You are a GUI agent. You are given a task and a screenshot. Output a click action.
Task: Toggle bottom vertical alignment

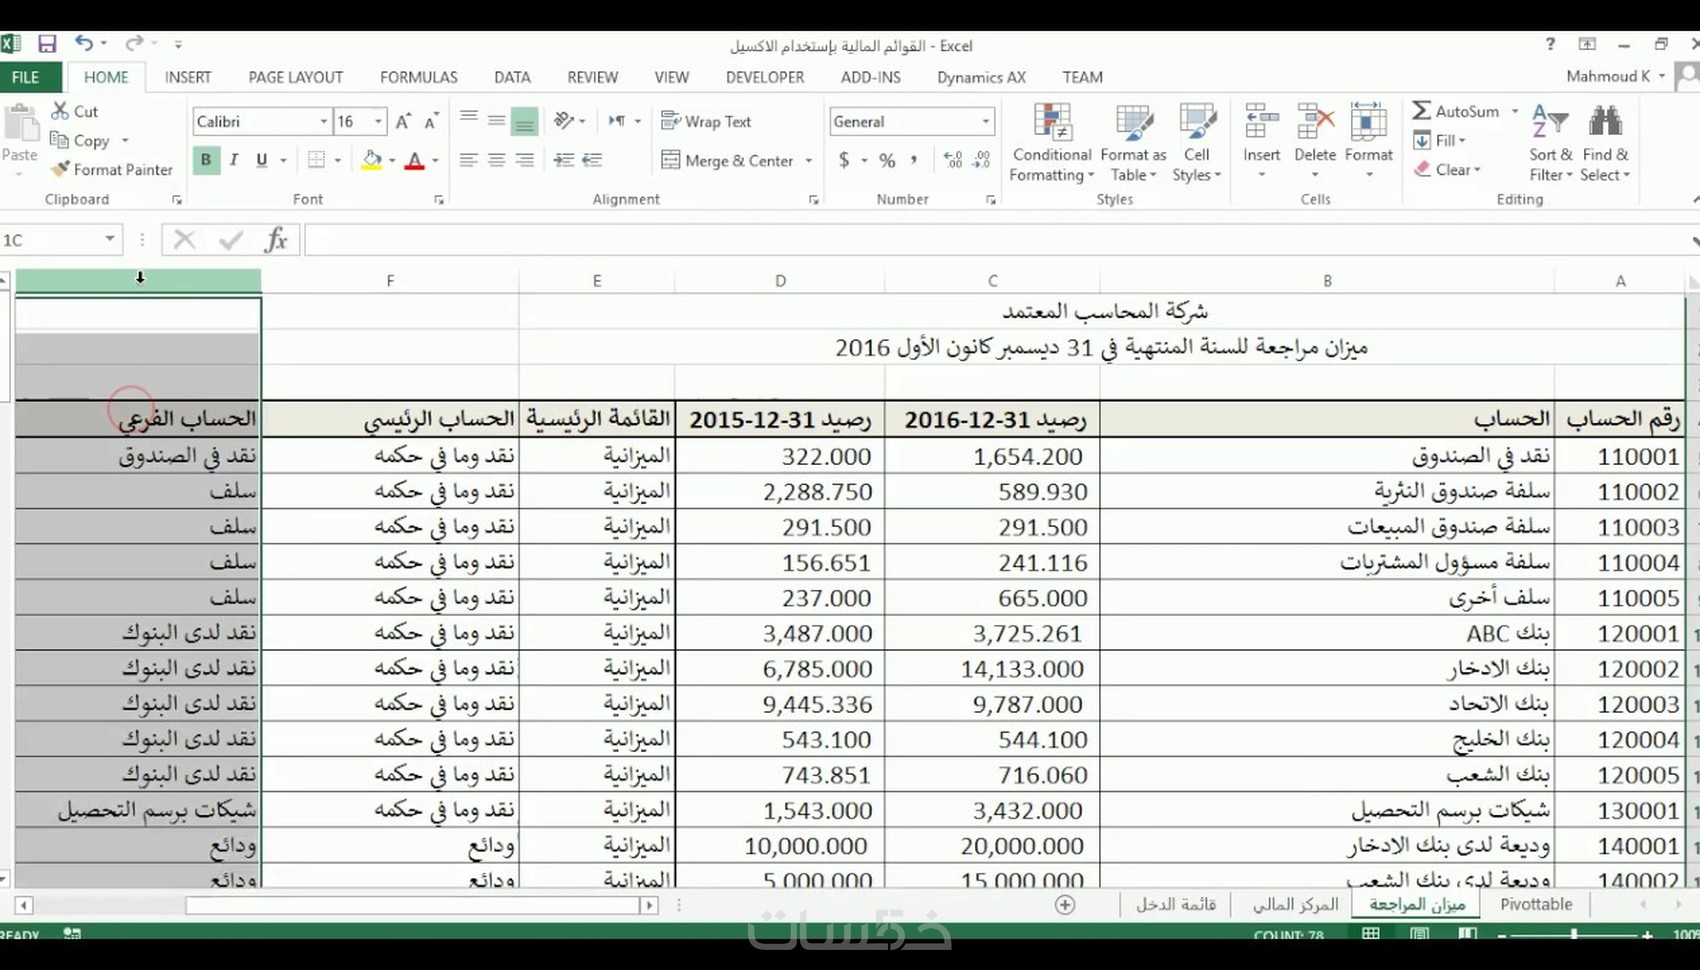point(524,120)
